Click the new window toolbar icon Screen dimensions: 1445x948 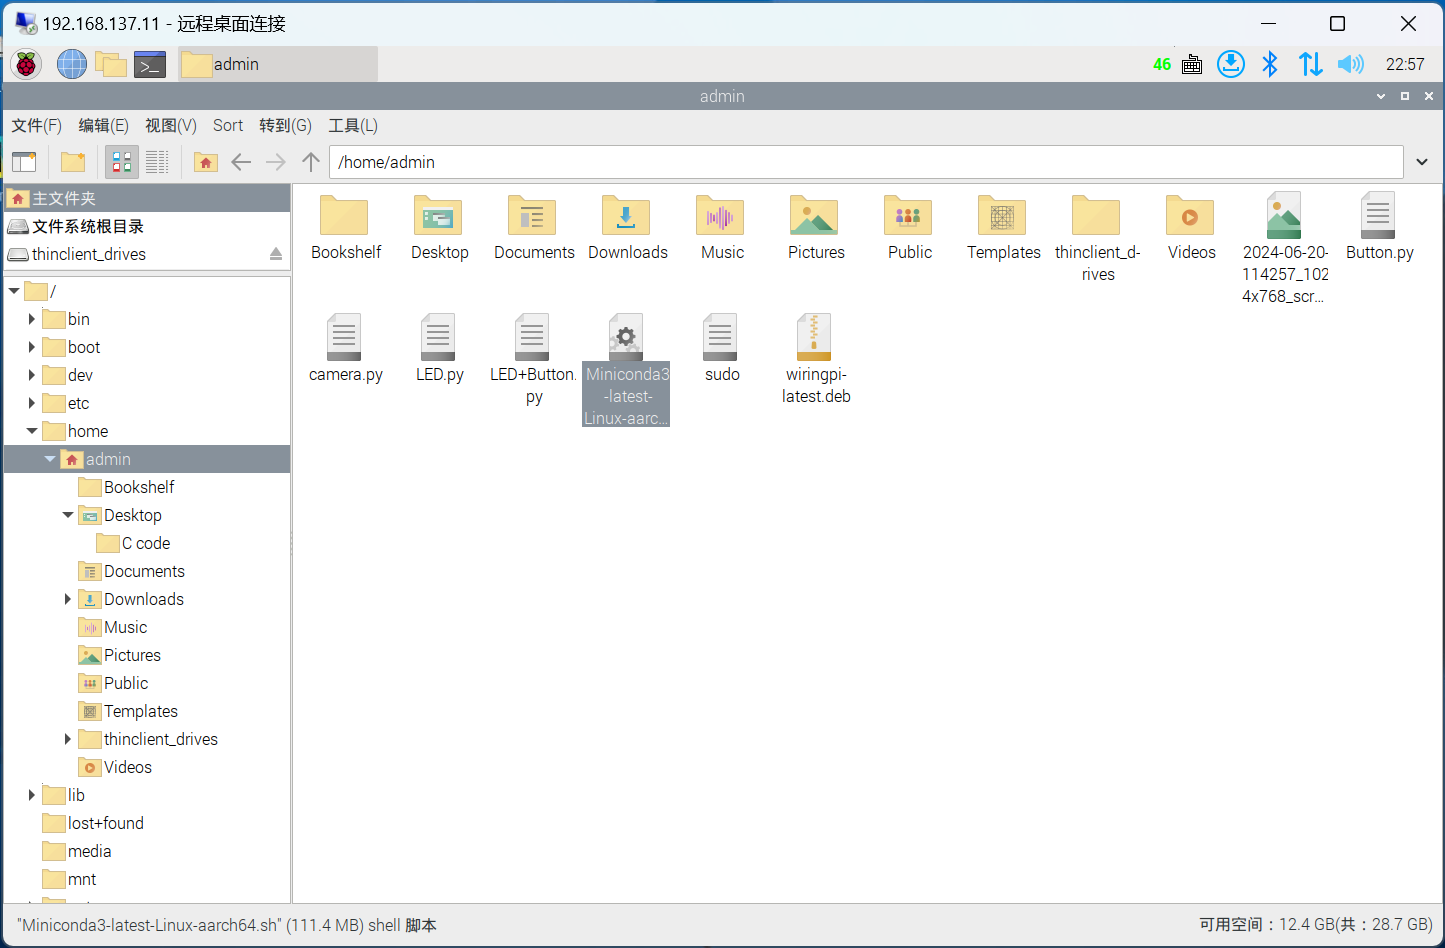[24, 162]
